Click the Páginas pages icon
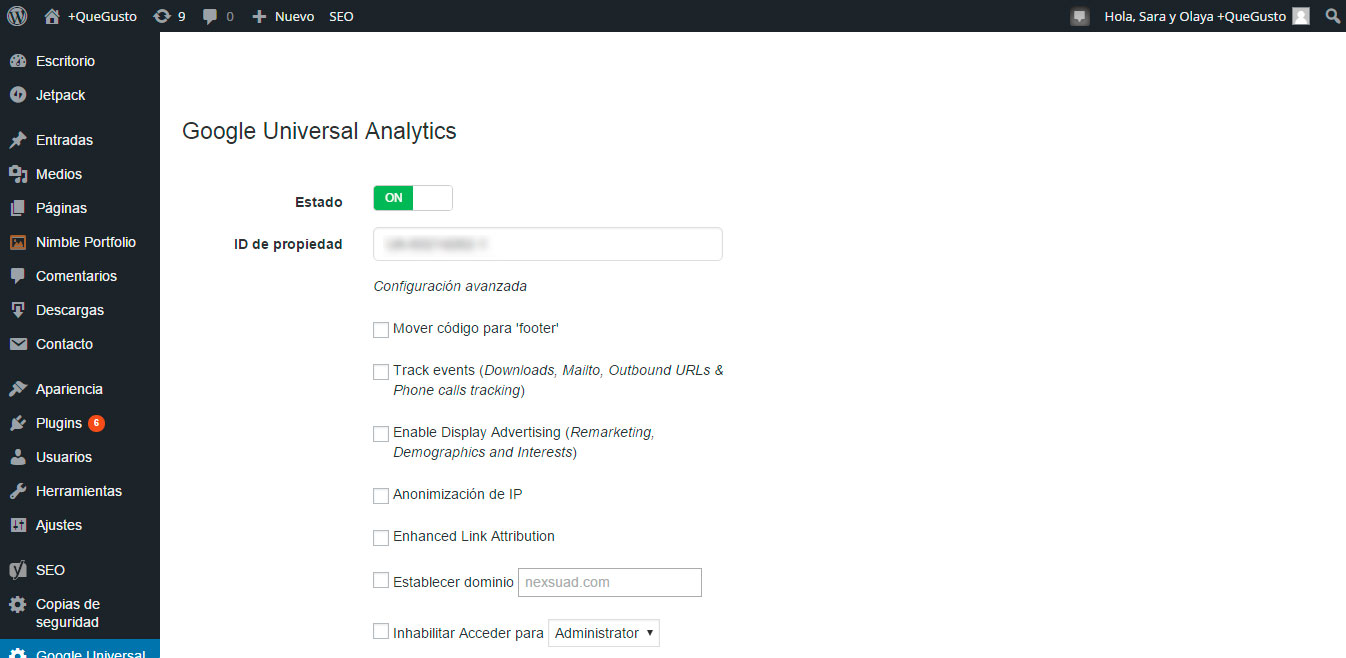 coord(18,208)
